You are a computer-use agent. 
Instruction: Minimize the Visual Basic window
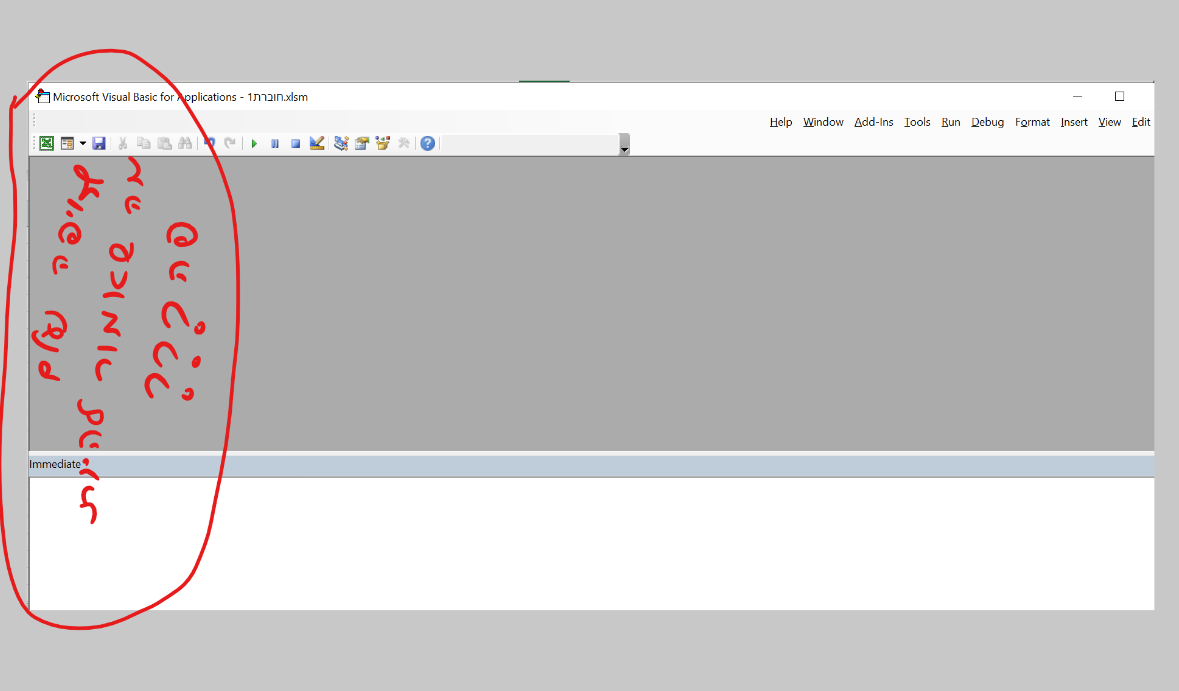[x=1077, y=96]
